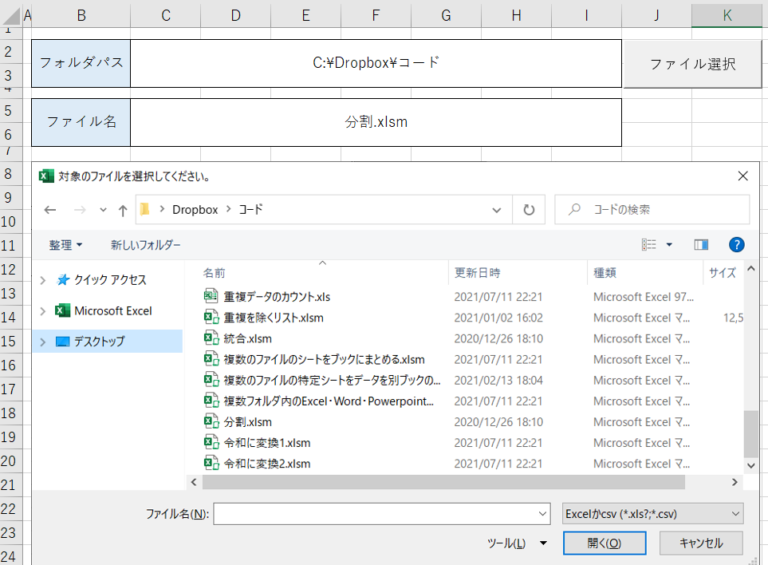The width and height of the screenshot is (768, 565).
Task: Open recent locations chevron beside navigation arrows
Action: point(103,210)
